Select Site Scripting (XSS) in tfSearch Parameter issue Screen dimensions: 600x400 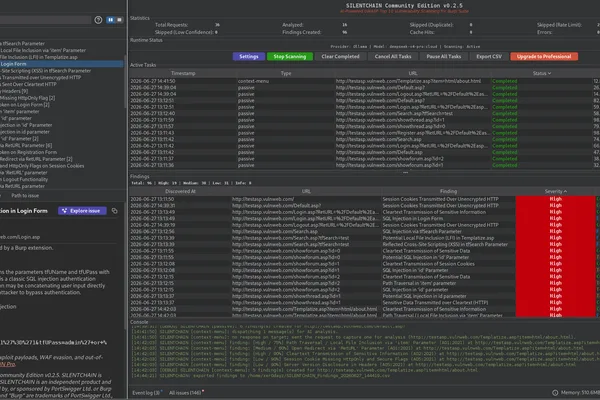pos(46,71)
